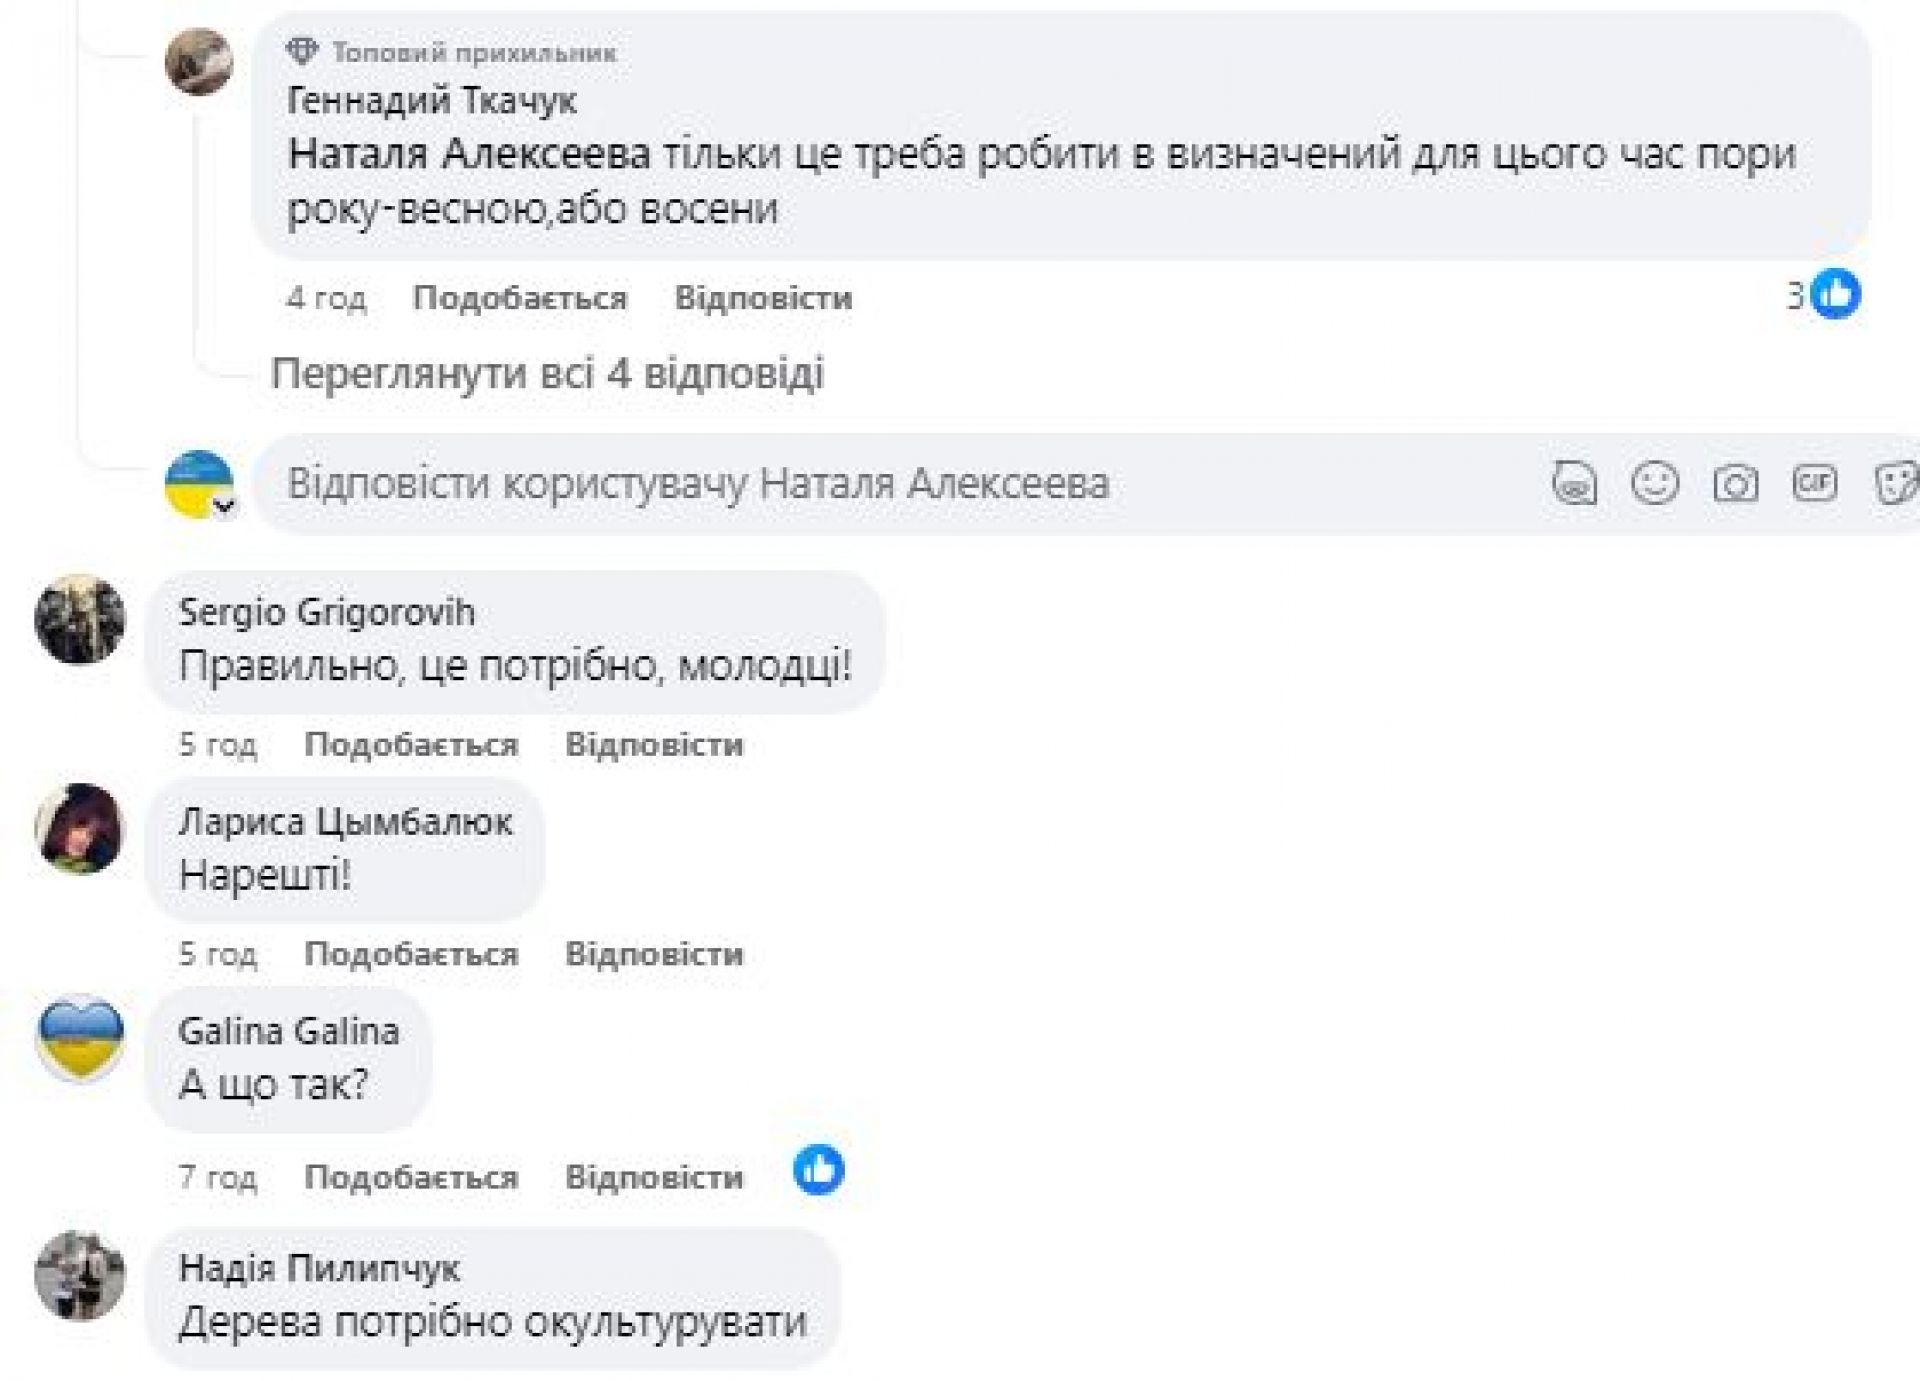1920x1381 pixels.
Task: Open the sticker picker at far right
Action: (x=1896, y=485)
